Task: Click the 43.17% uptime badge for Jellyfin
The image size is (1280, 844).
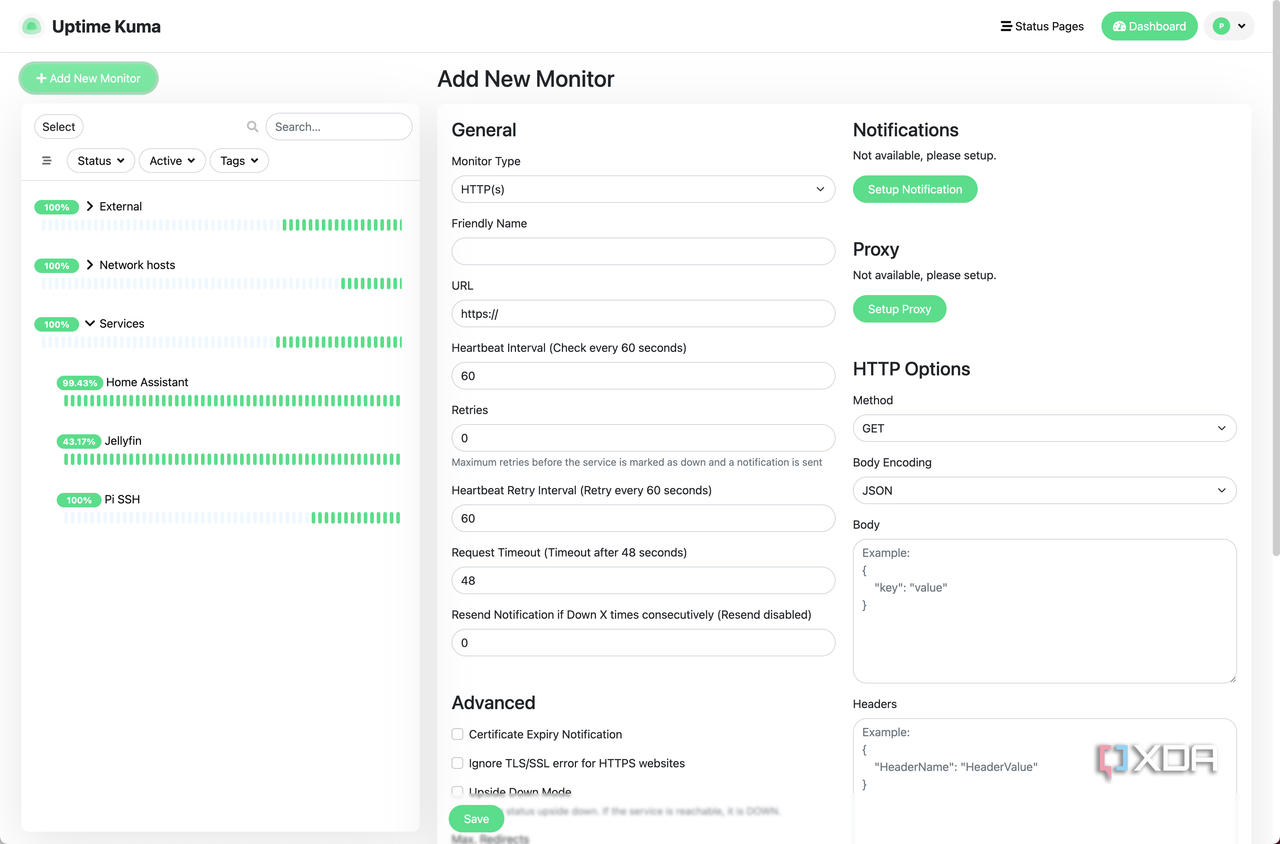Action: coord(79,441)
